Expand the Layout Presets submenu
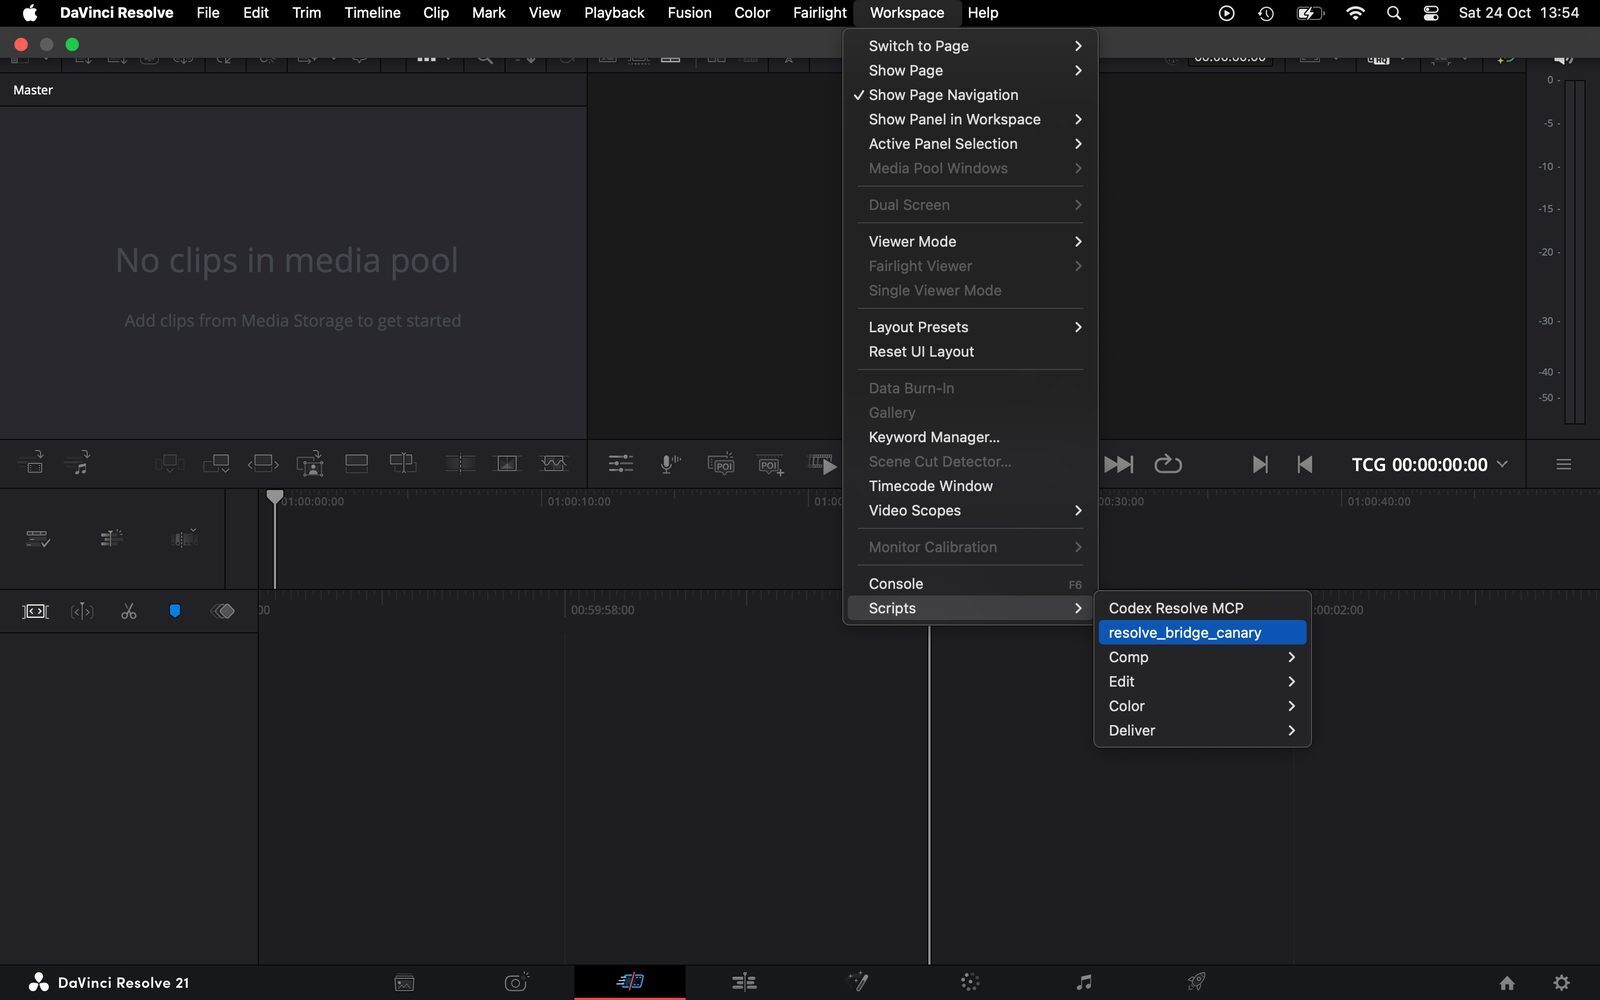Screen dimensions: 1600x1000 coord(970,327)
